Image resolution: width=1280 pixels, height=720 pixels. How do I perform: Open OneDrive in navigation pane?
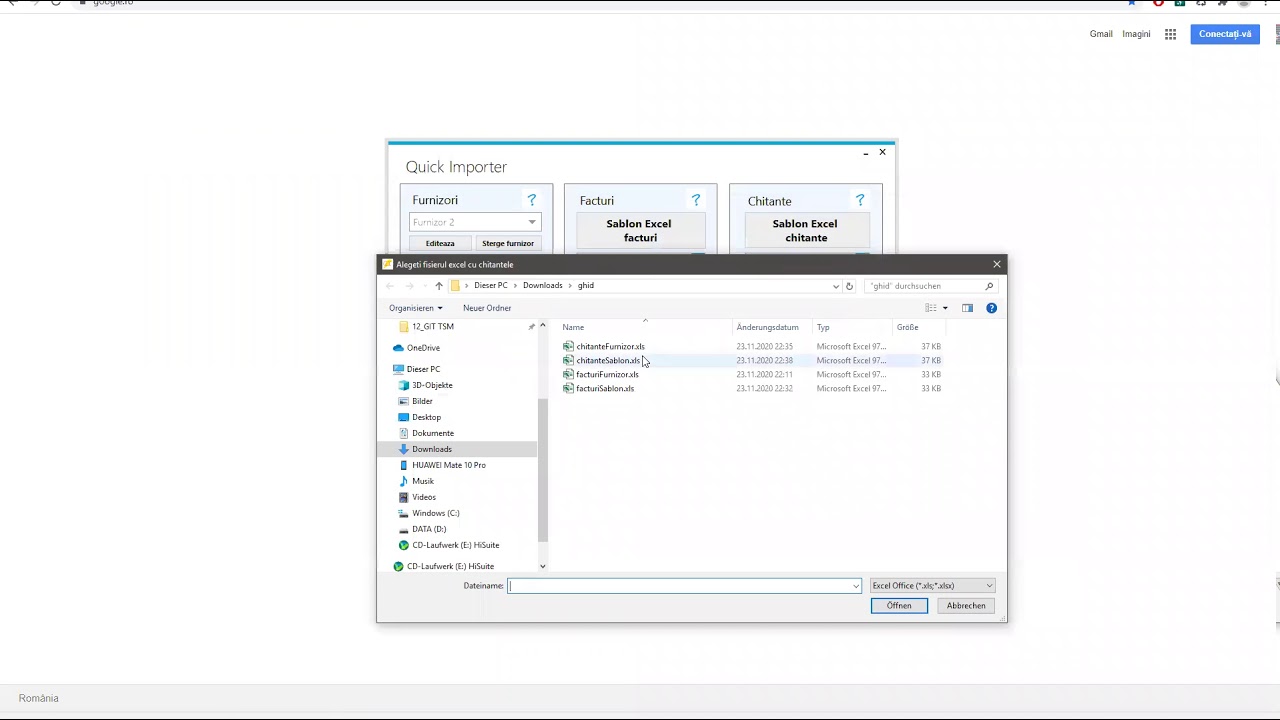click(x=423, y=348)
